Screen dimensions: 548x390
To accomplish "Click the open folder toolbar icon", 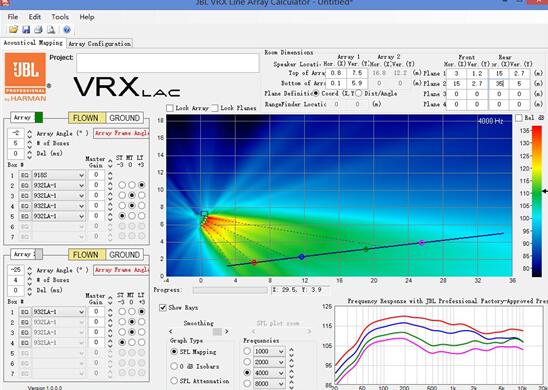I will (13, 30).
